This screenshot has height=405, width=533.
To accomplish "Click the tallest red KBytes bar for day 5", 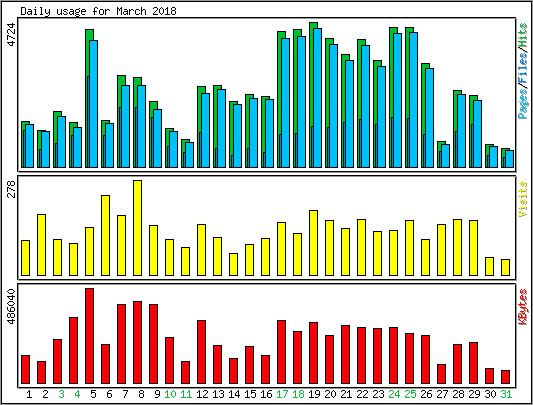I will (89, 336).
